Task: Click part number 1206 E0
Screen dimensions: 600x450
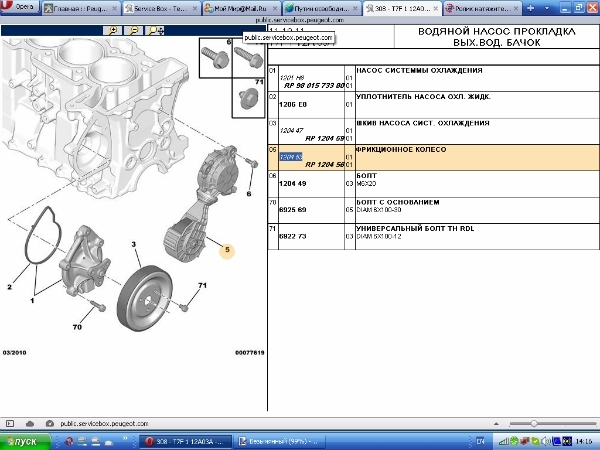Action: 293,104
